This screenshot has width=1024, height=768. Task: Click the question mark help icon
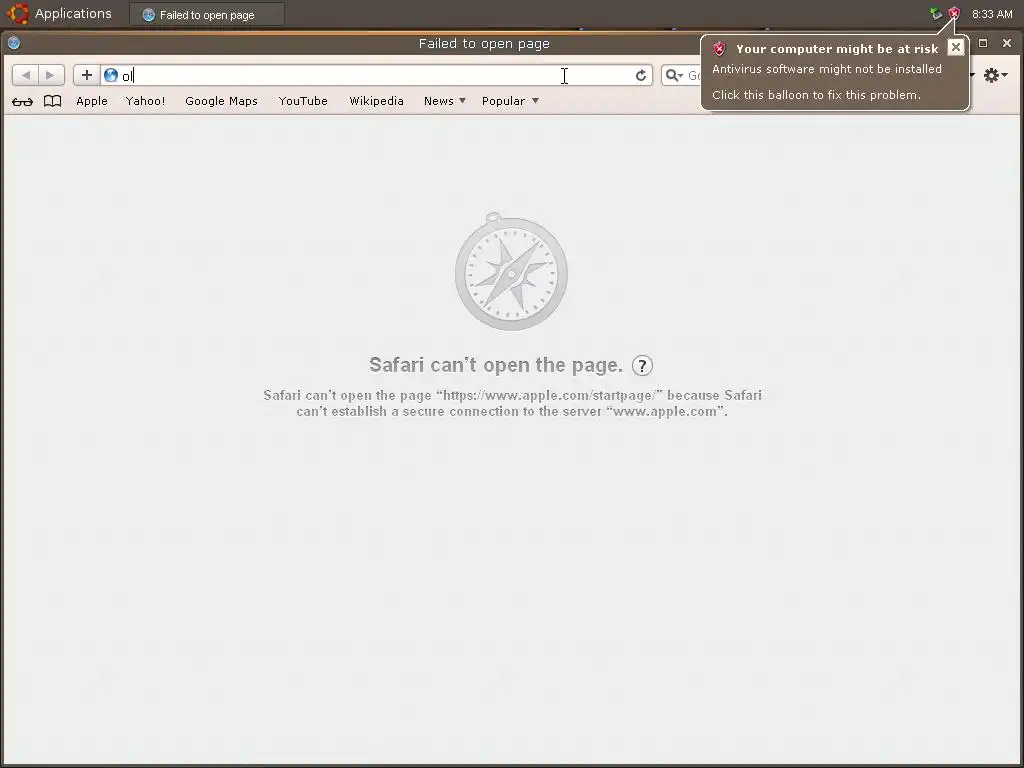tap(642, 366)
